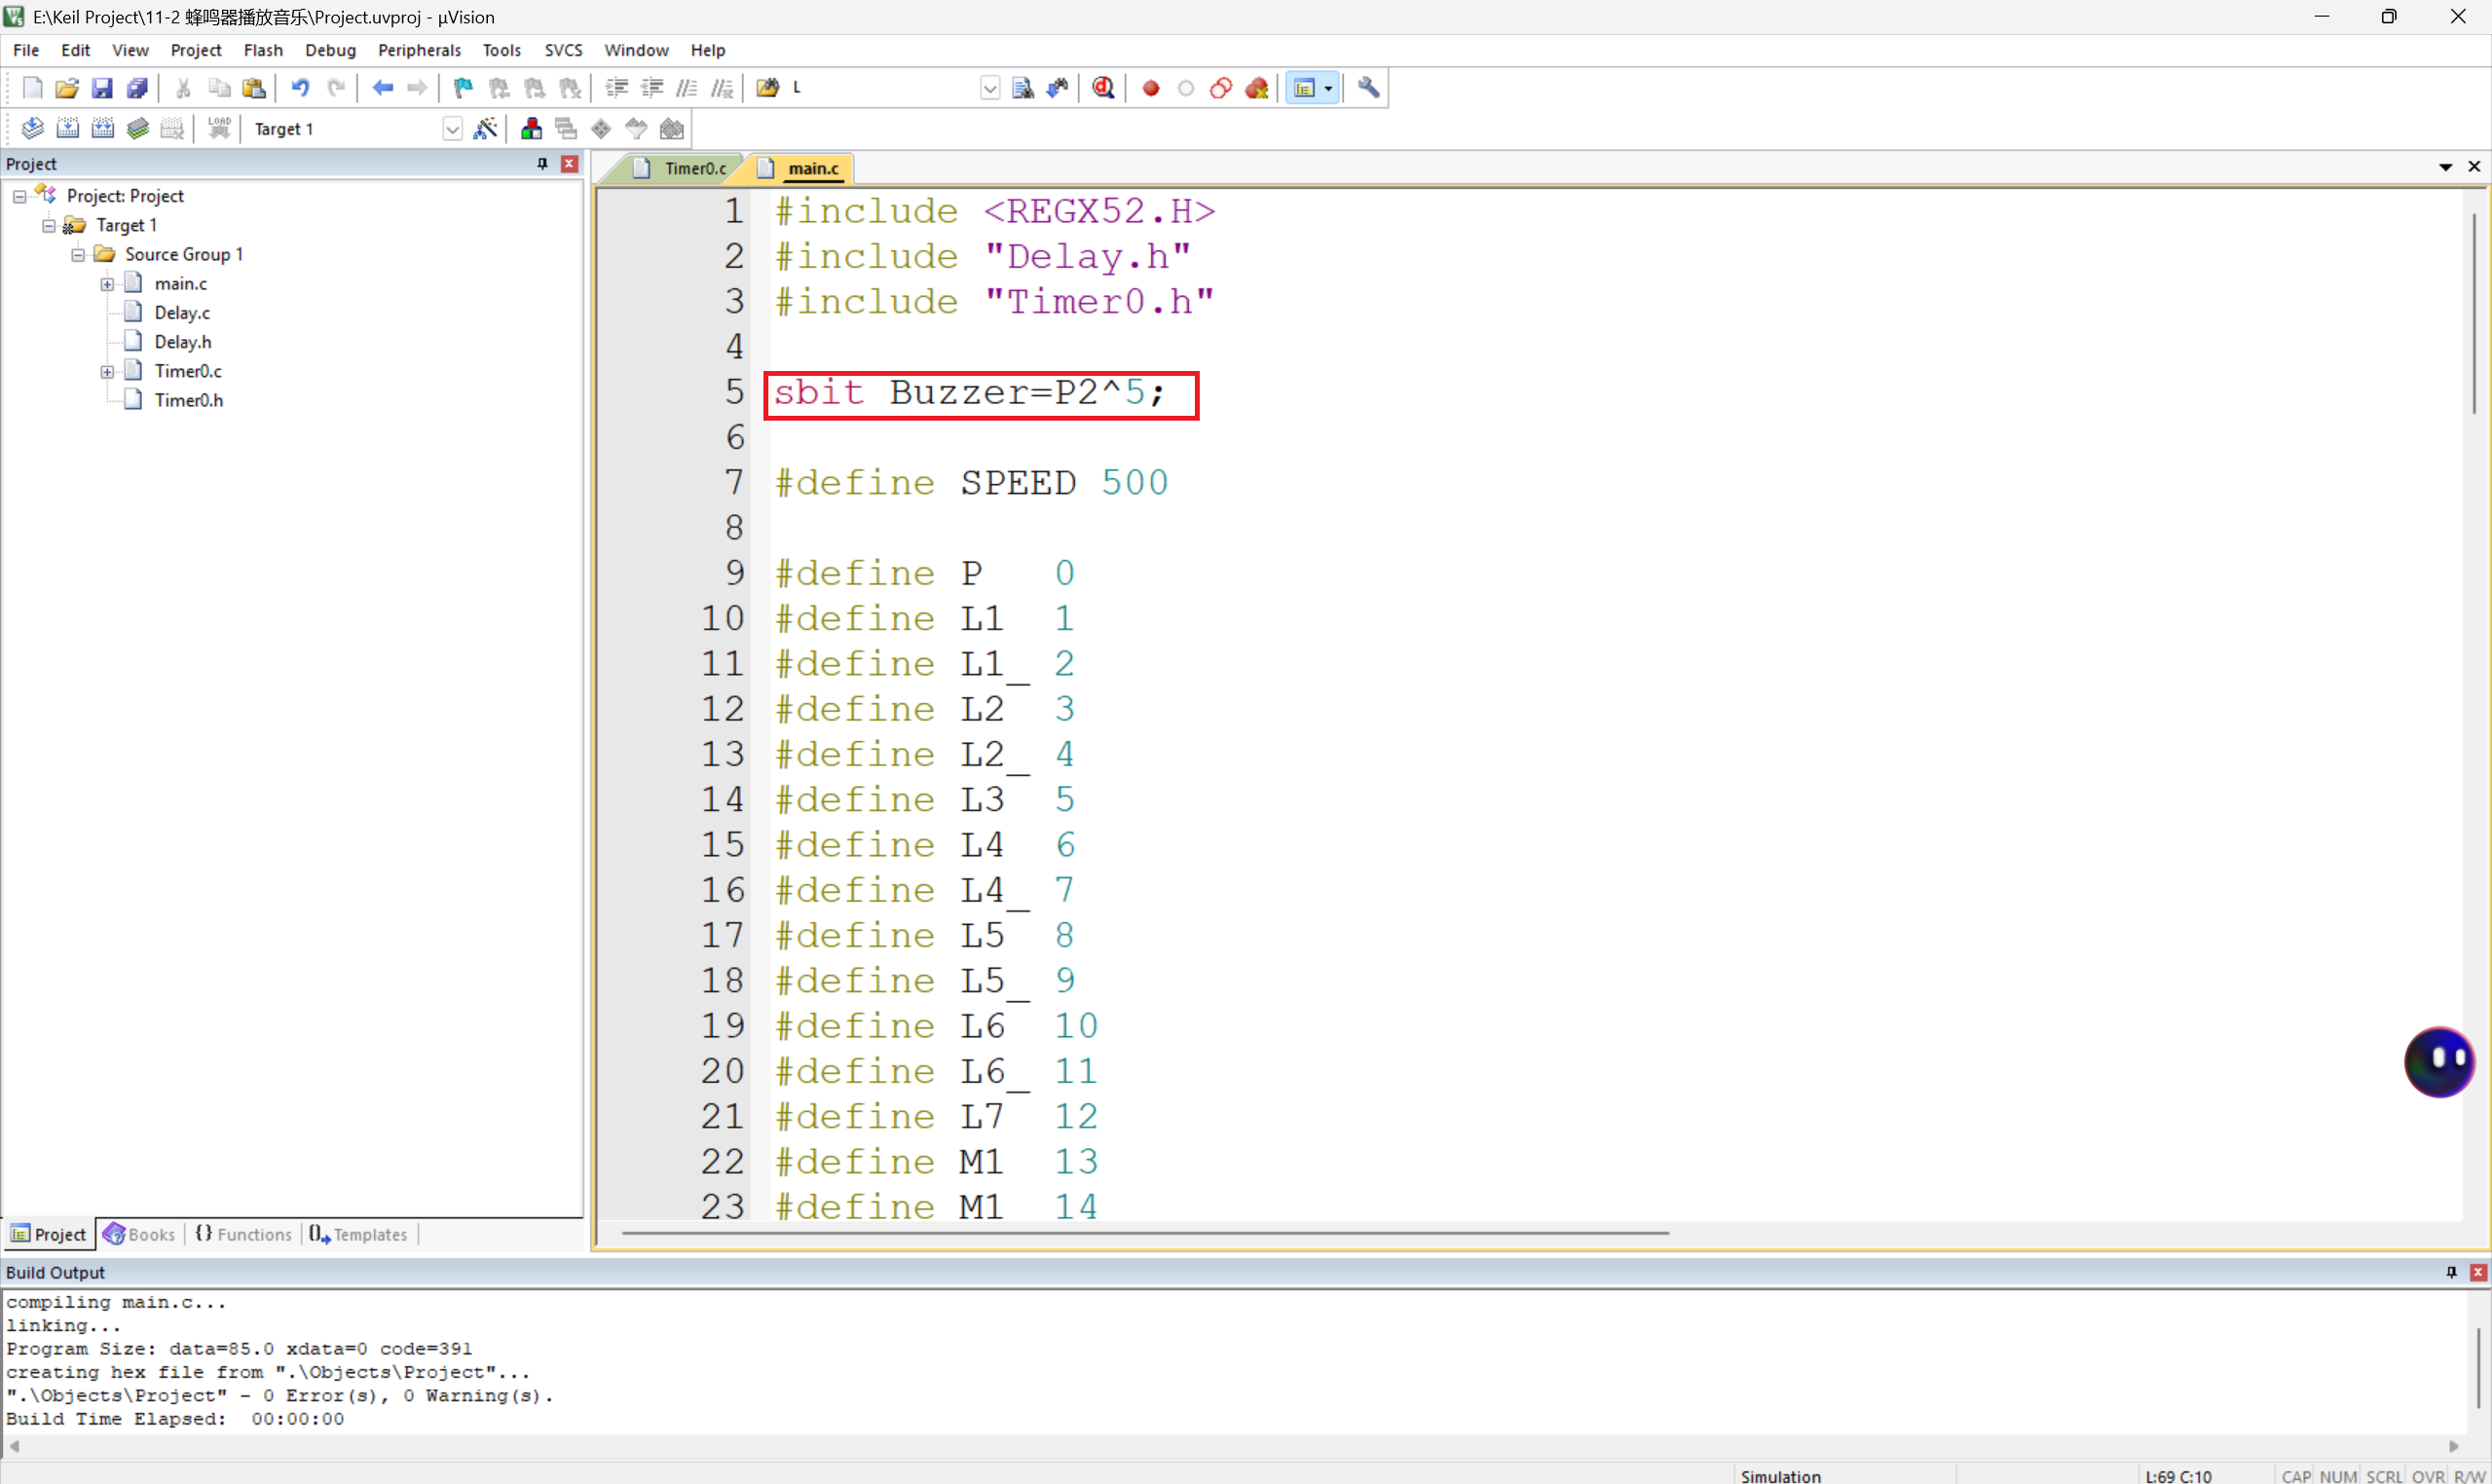The image size is (2492, 1484).
Task: Start the Debug session icon
Action: tap(1103, 88)
